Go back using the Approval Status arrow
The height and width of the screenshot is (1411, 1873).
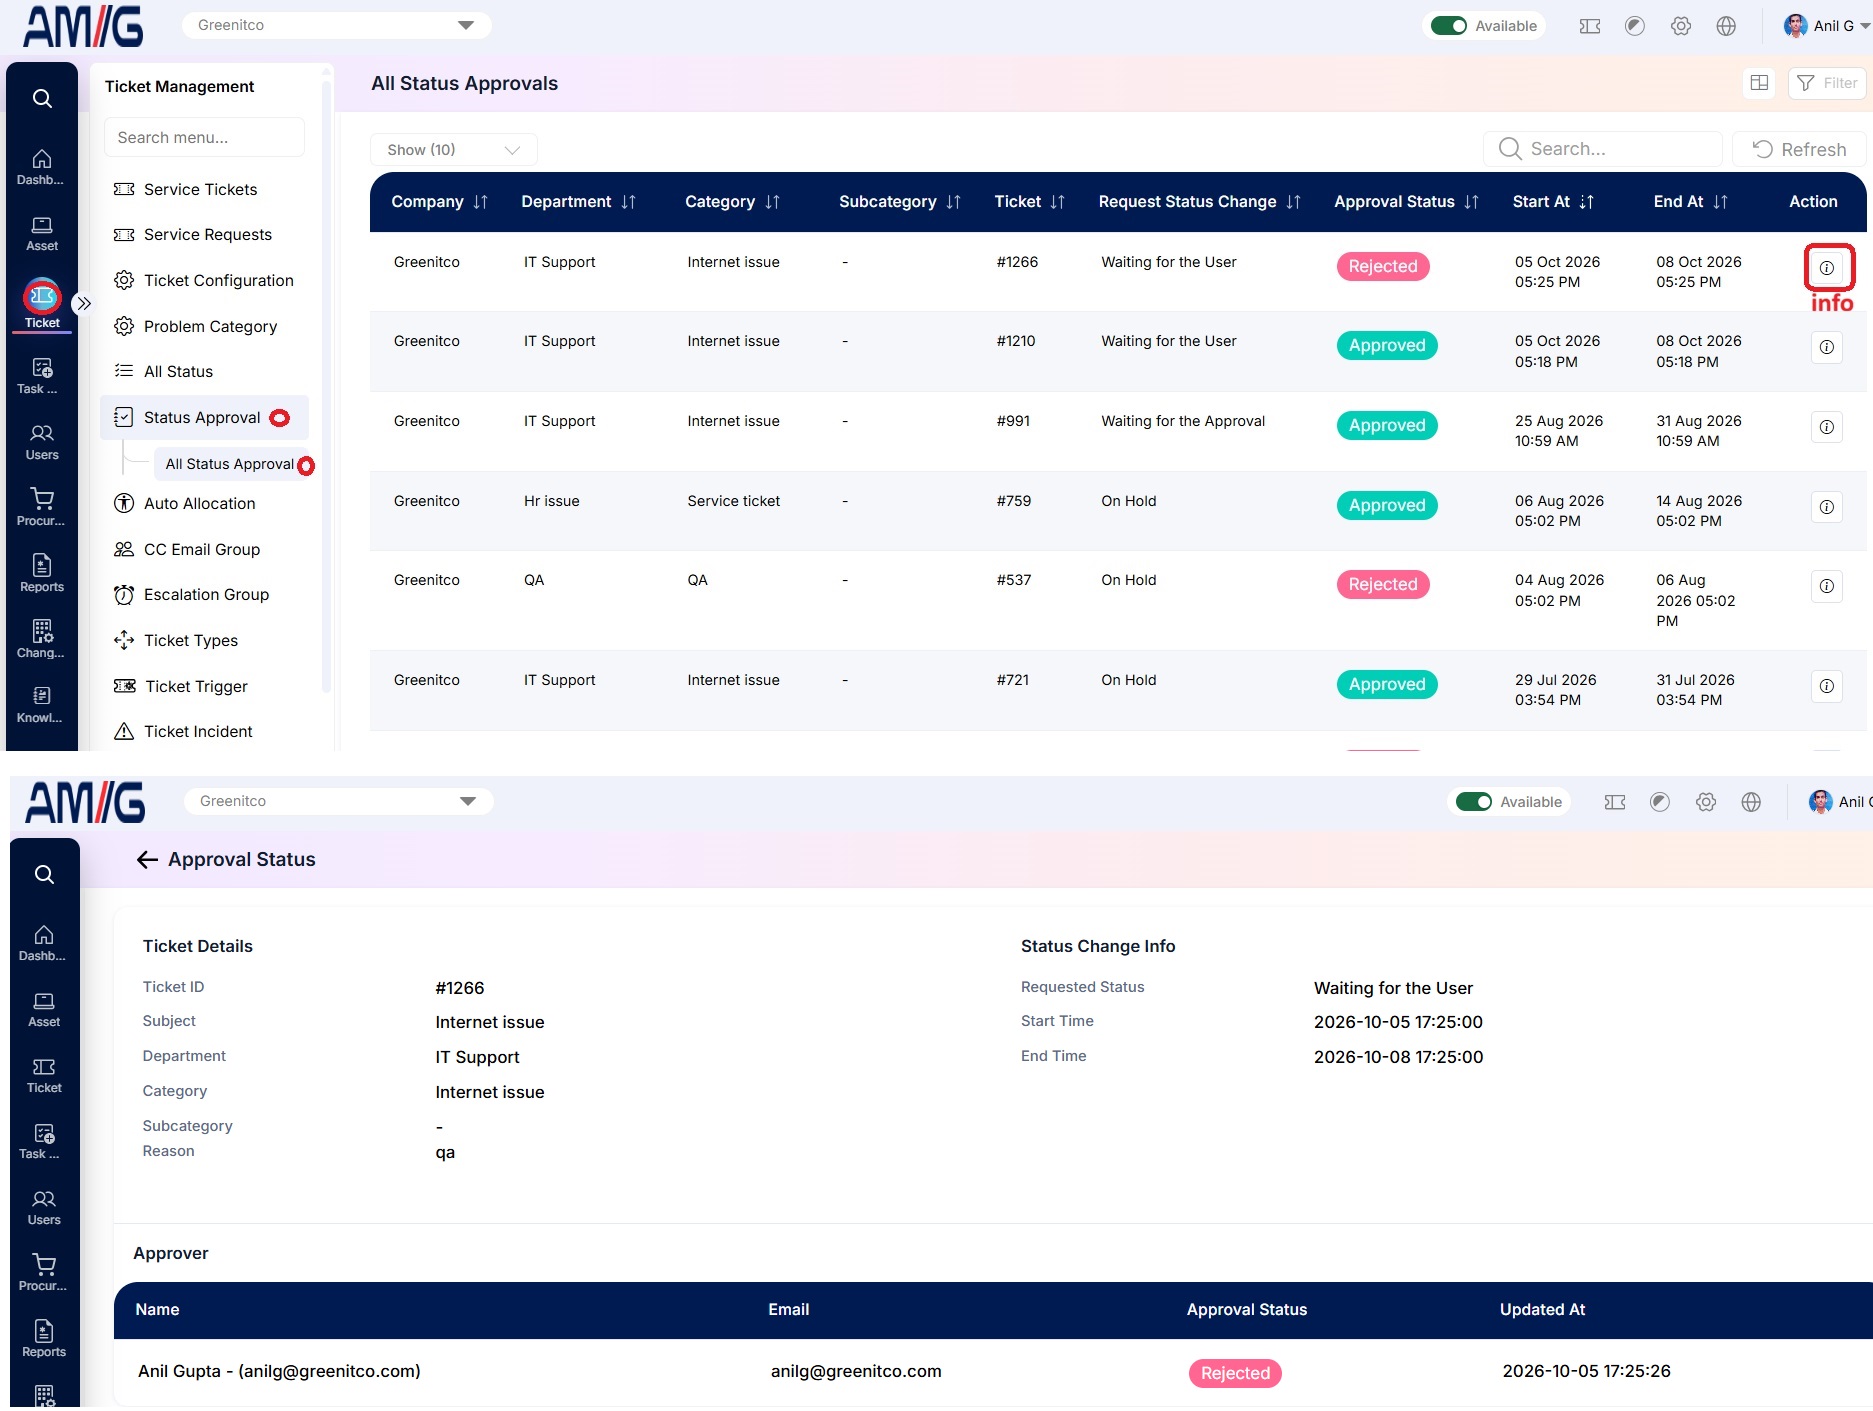click(x=147, y=860)
